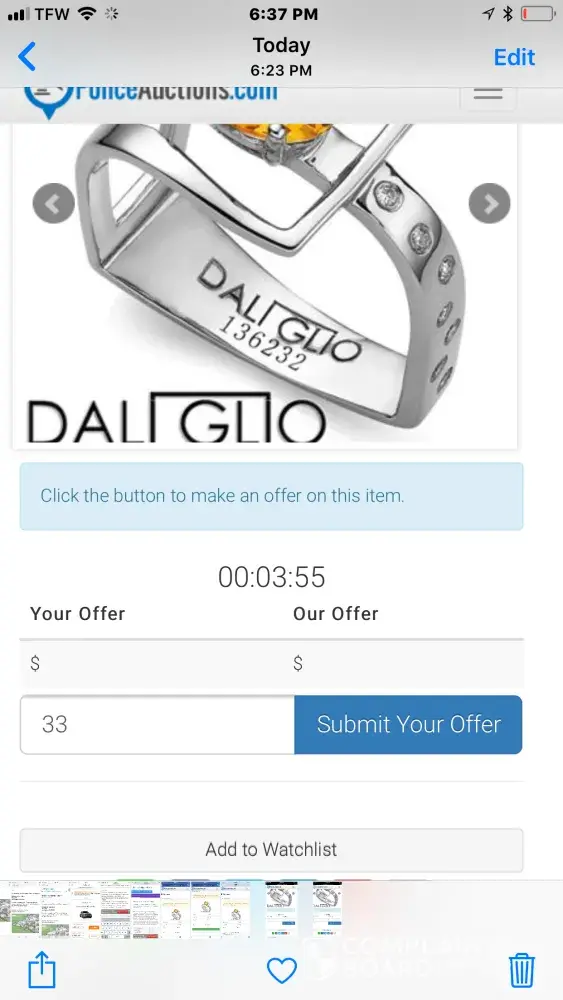Screen dimensions: 563x1000
Task: Show the next ring image with right arrow
Action: tap(490, 203)
